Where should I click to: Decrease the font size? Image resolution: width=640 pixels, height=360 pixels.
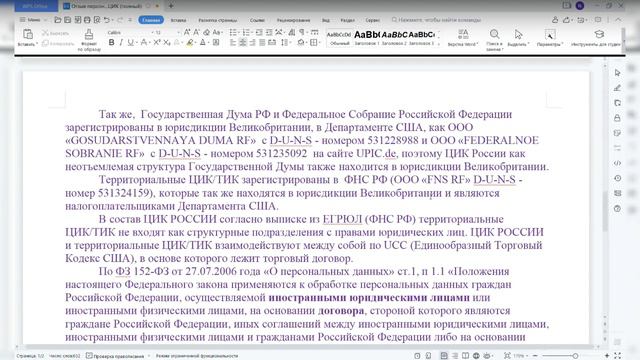[196, 32]
